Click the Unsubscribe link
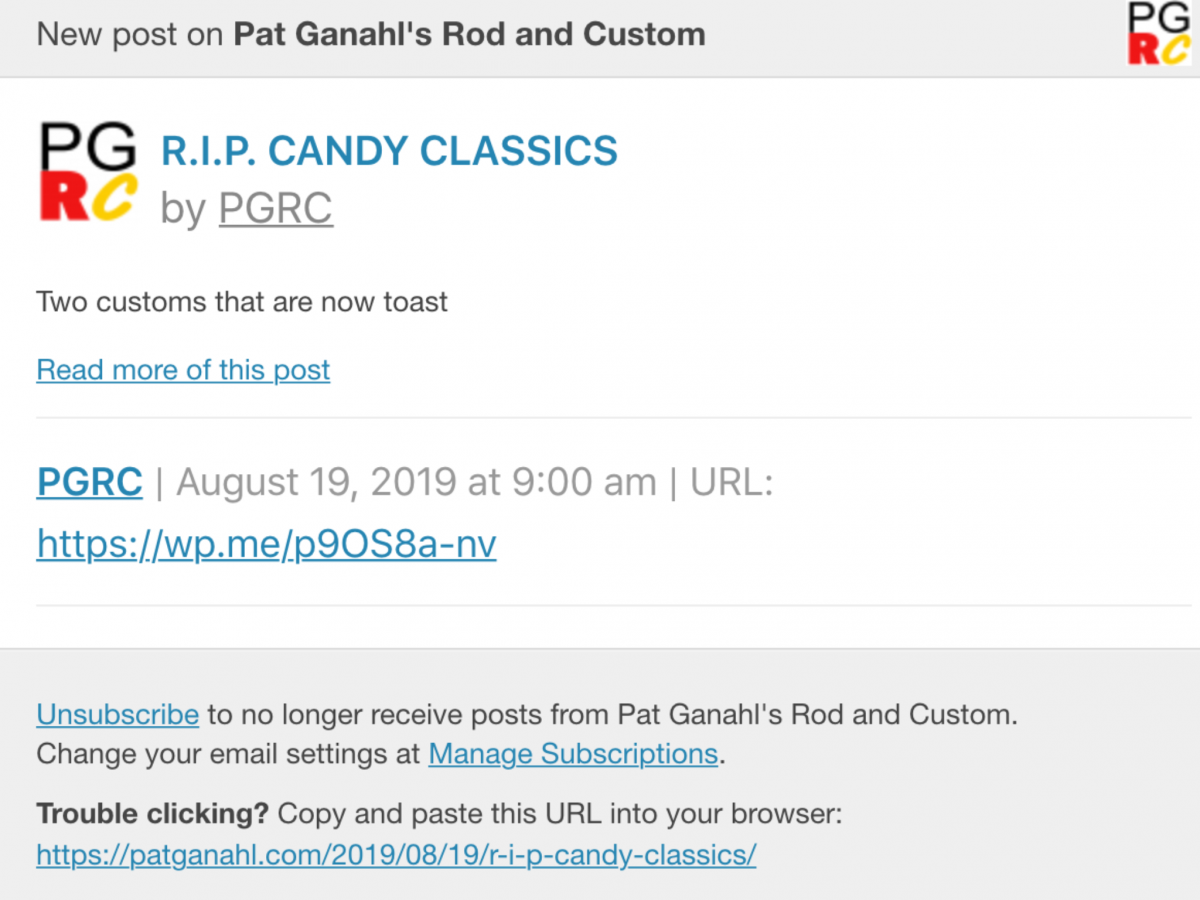The image size is (1200, 900). click(118, 715)
